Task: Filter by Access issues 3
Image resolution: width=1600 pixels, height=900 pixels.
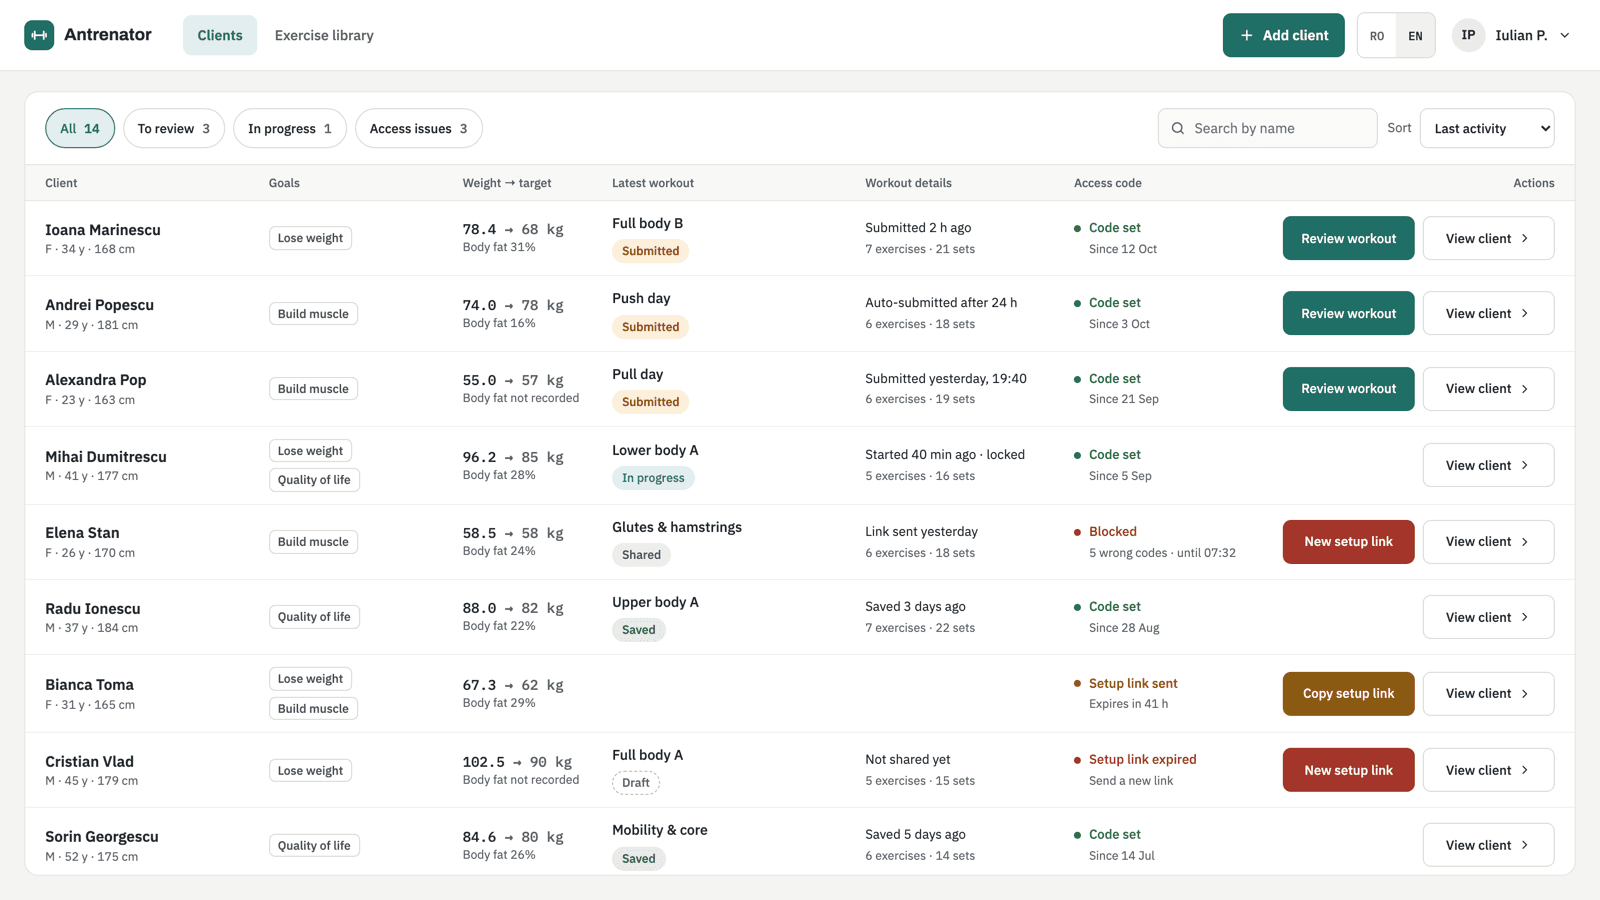Action: [x=419, y=128]
